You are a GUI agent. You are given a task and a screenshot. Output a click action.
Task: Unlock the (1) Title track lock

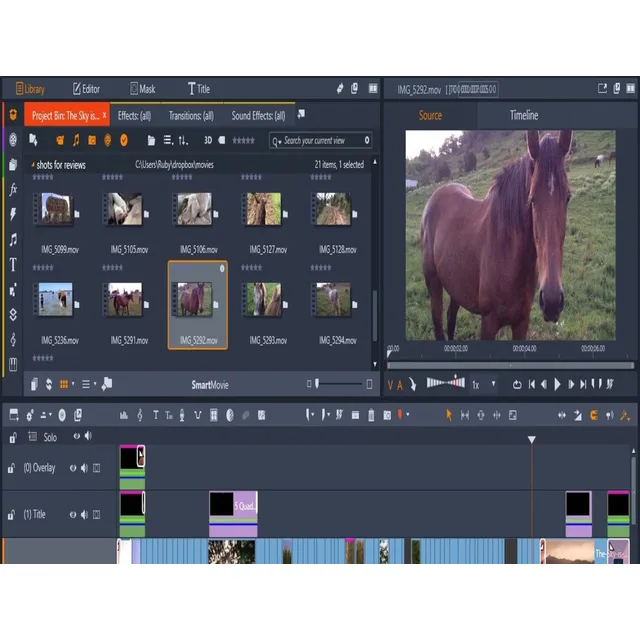pyautogui.click(x=11, y=515)
